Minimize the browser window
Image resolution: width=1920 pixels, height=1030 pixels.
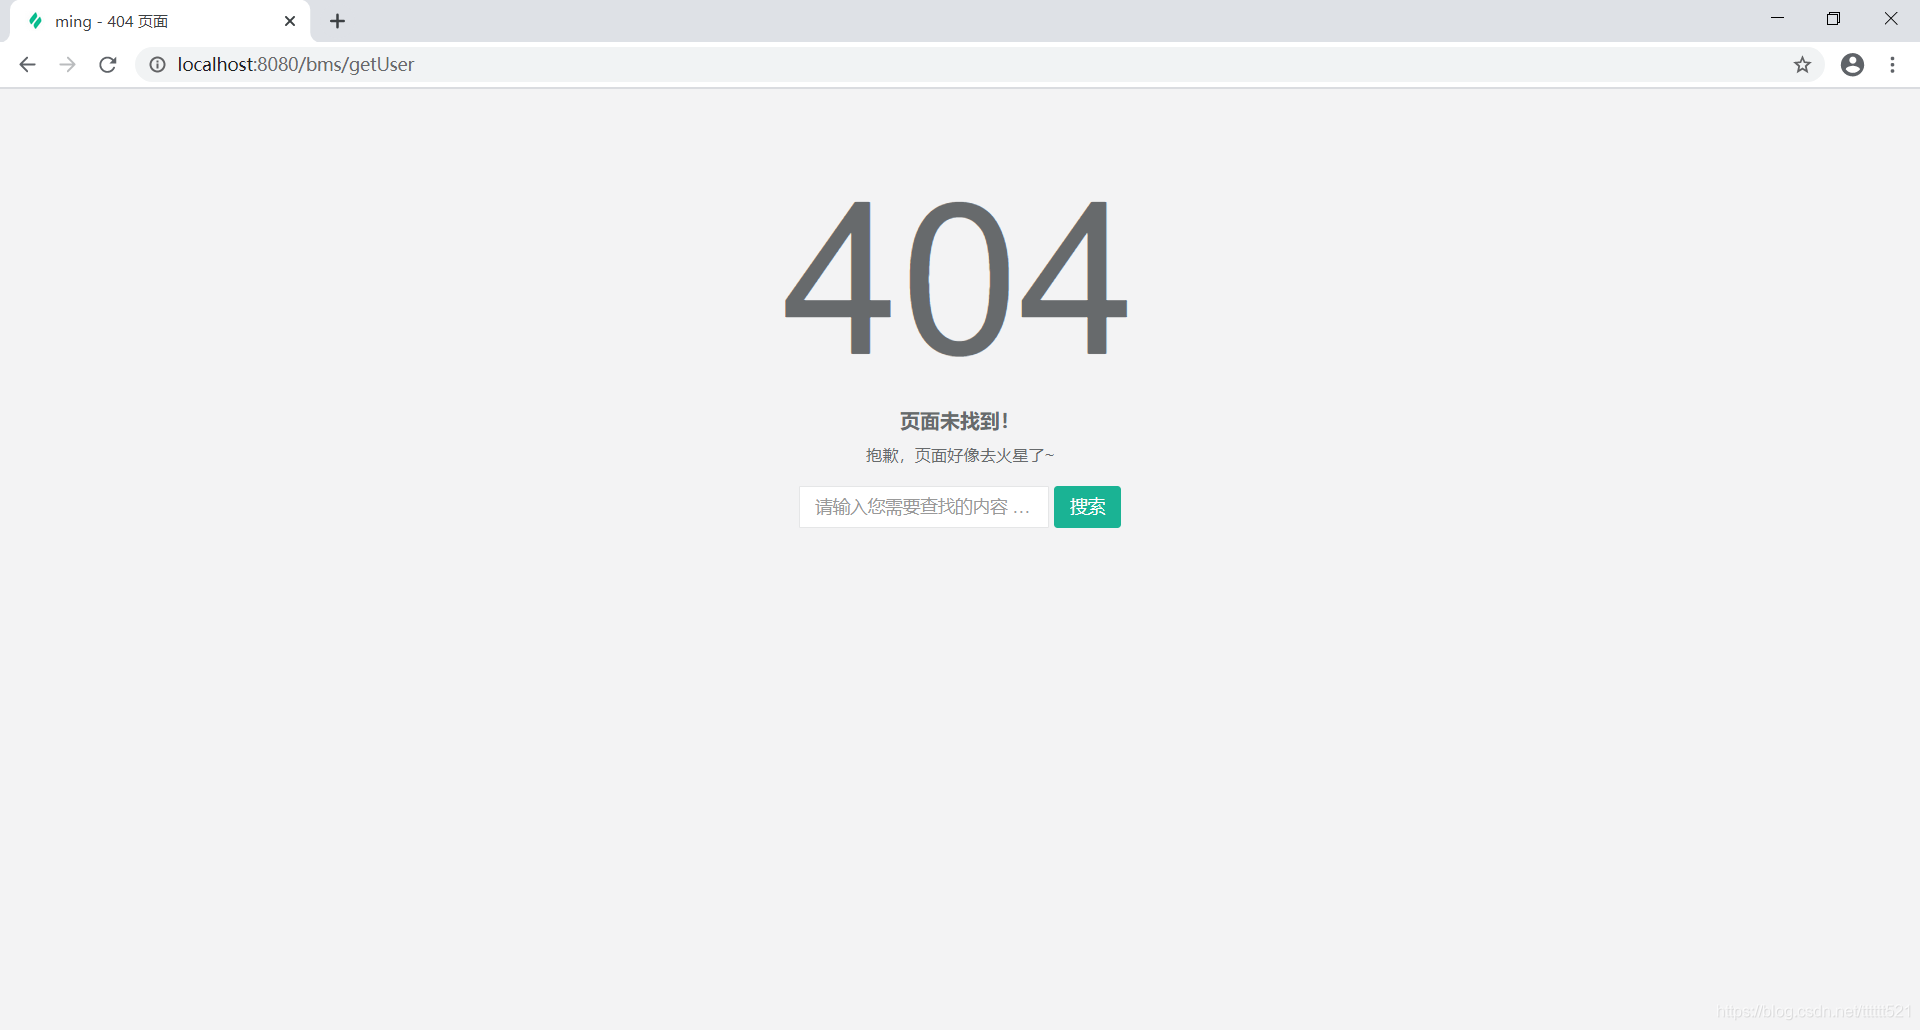[x=1778, y=18]
